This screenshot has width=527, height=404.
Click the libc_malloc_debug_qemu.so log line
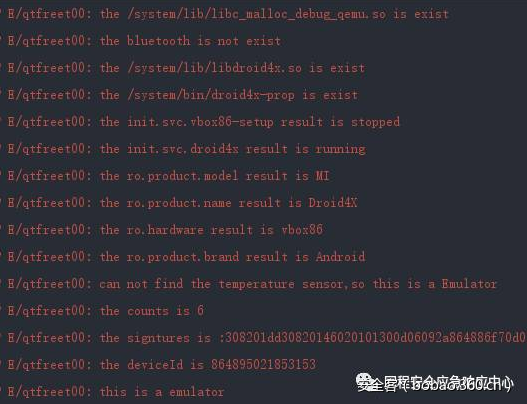pyautogui.click(x=228, y=14)
